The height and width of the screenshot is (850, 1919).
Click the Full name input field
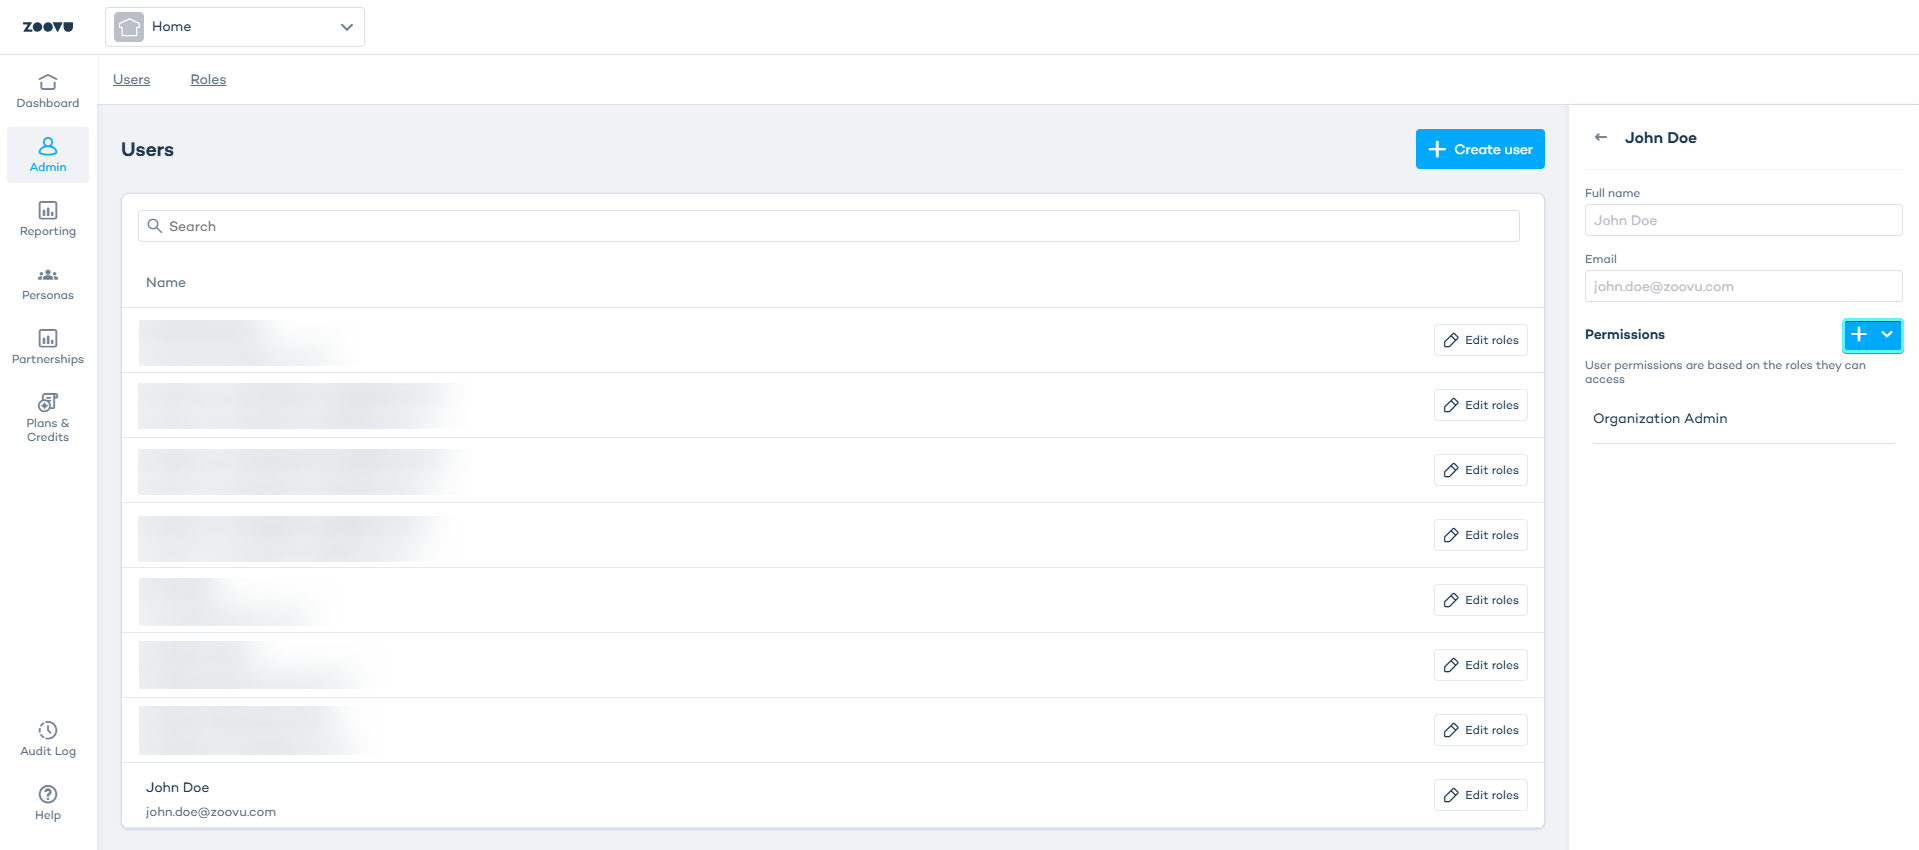1743,220
